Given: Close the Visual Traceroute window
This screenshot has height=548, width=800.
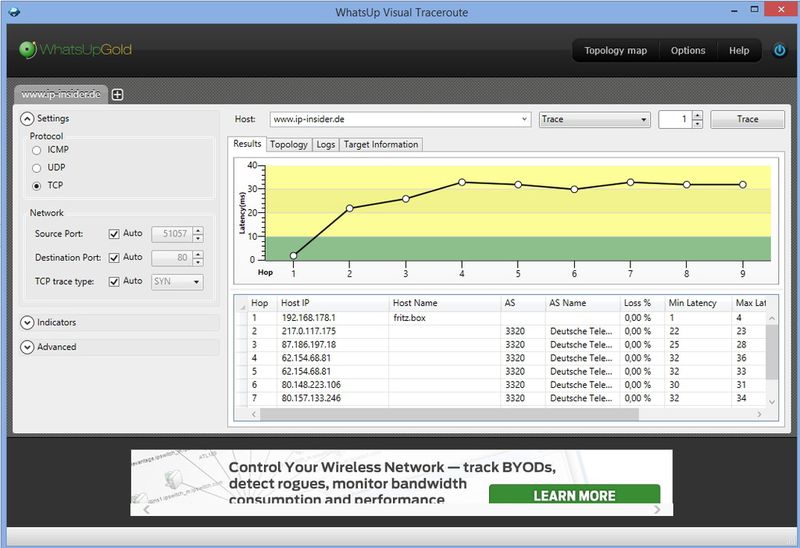Looking at the screenshot, I should click(781, 9).
